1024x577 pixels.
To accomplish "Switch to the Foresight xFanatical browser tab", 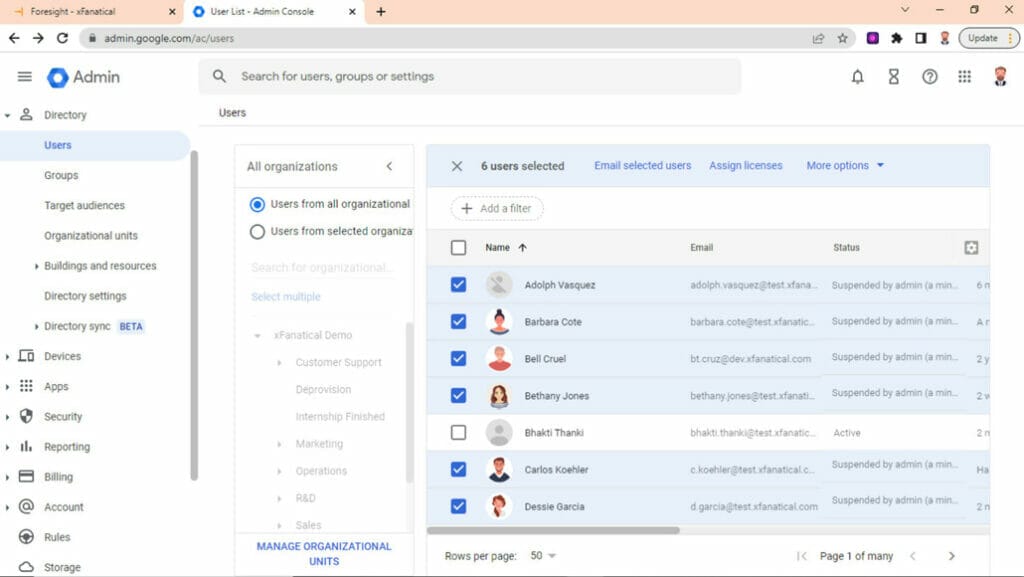I will (75, 12).
